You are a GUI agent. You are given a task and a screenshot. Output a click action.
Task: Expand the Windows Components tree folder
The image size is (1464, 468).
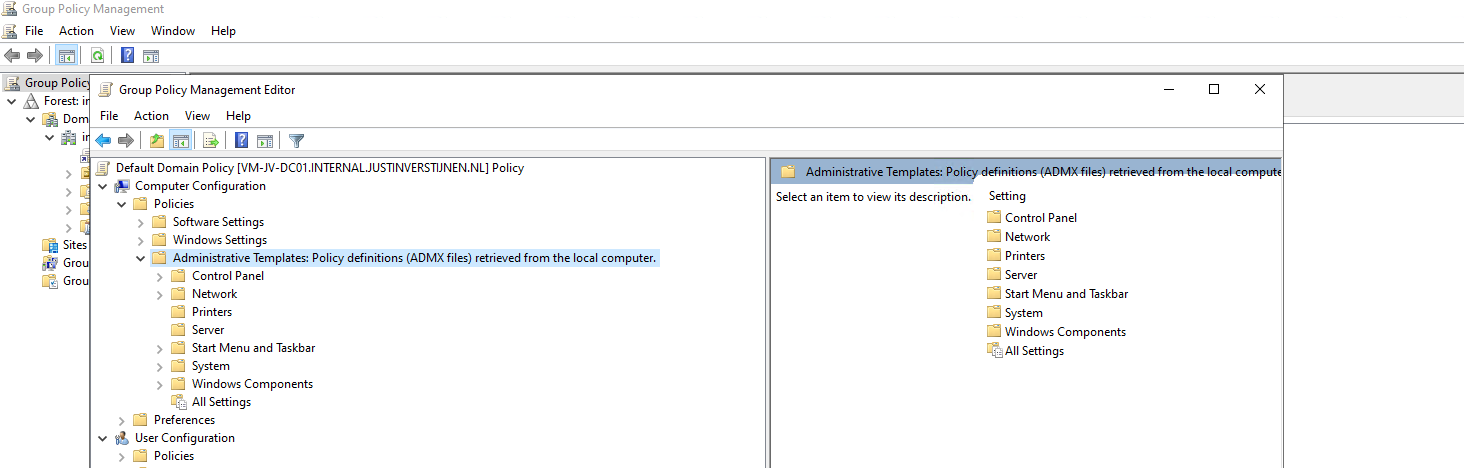(160, 384)
